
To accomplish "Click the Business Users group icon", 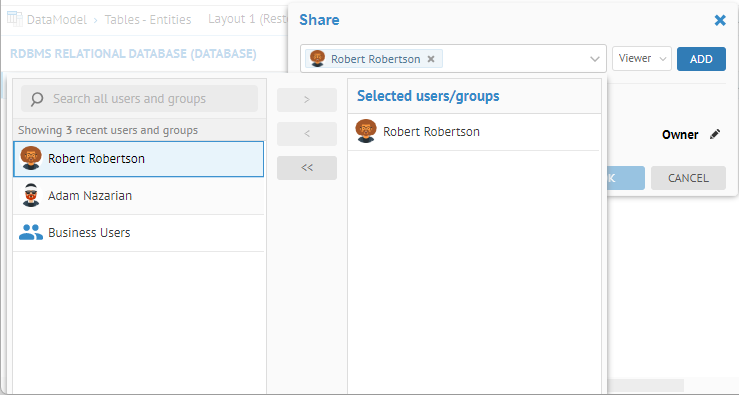I will pyautogui.click(x=31, y=232).
